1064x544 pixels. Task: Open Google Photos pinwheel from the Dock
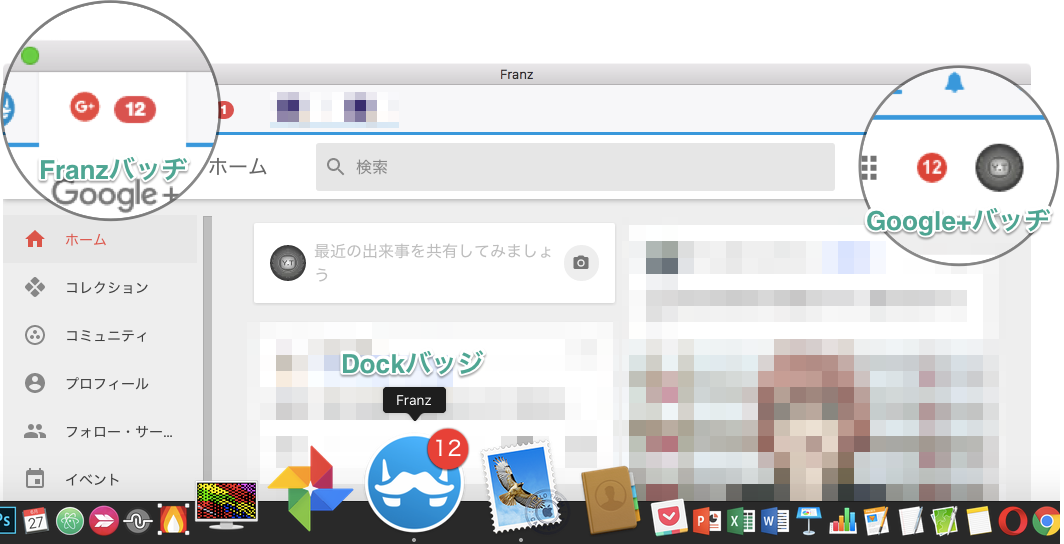click(x=310, y=488)
